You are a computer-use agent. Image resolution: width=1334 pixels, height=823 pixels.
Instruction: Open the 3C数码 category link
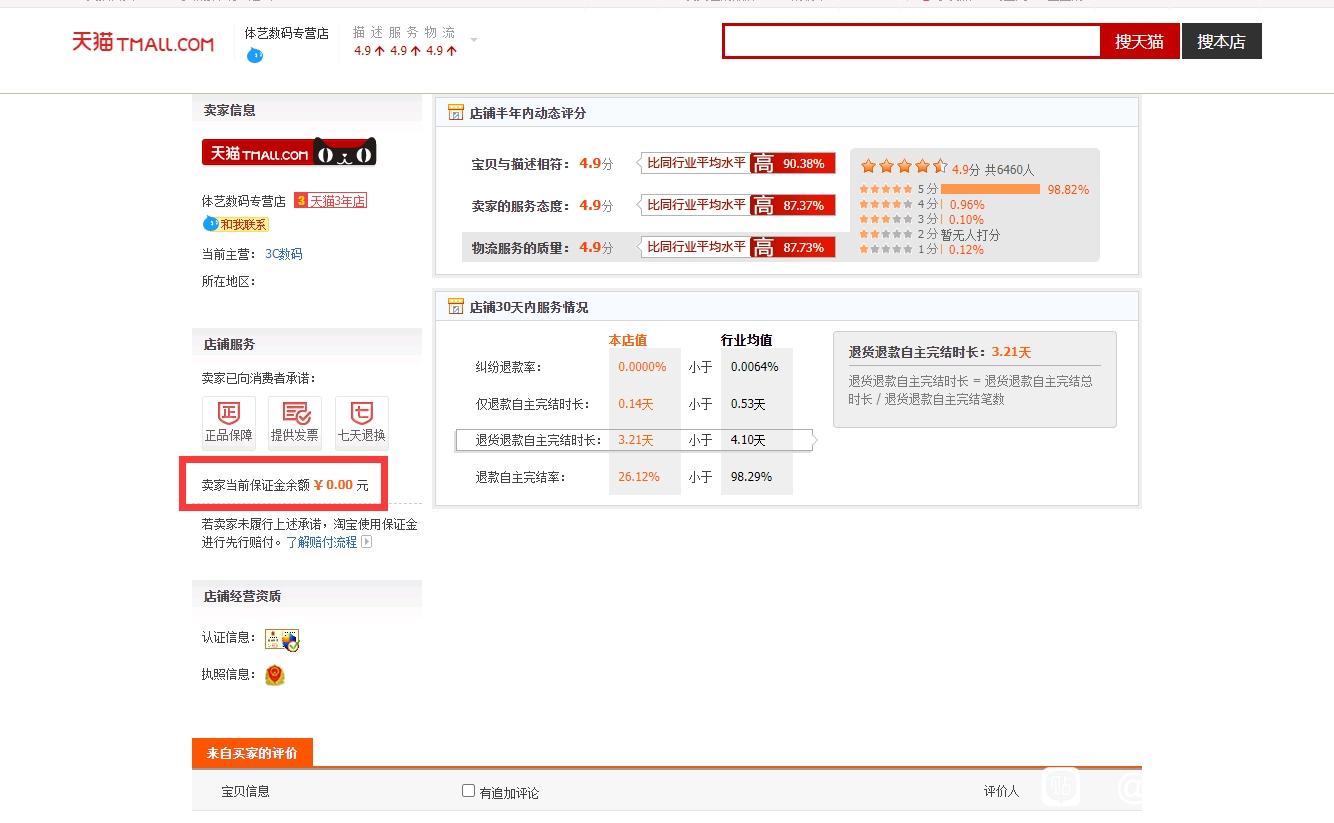tap(284, 254)
